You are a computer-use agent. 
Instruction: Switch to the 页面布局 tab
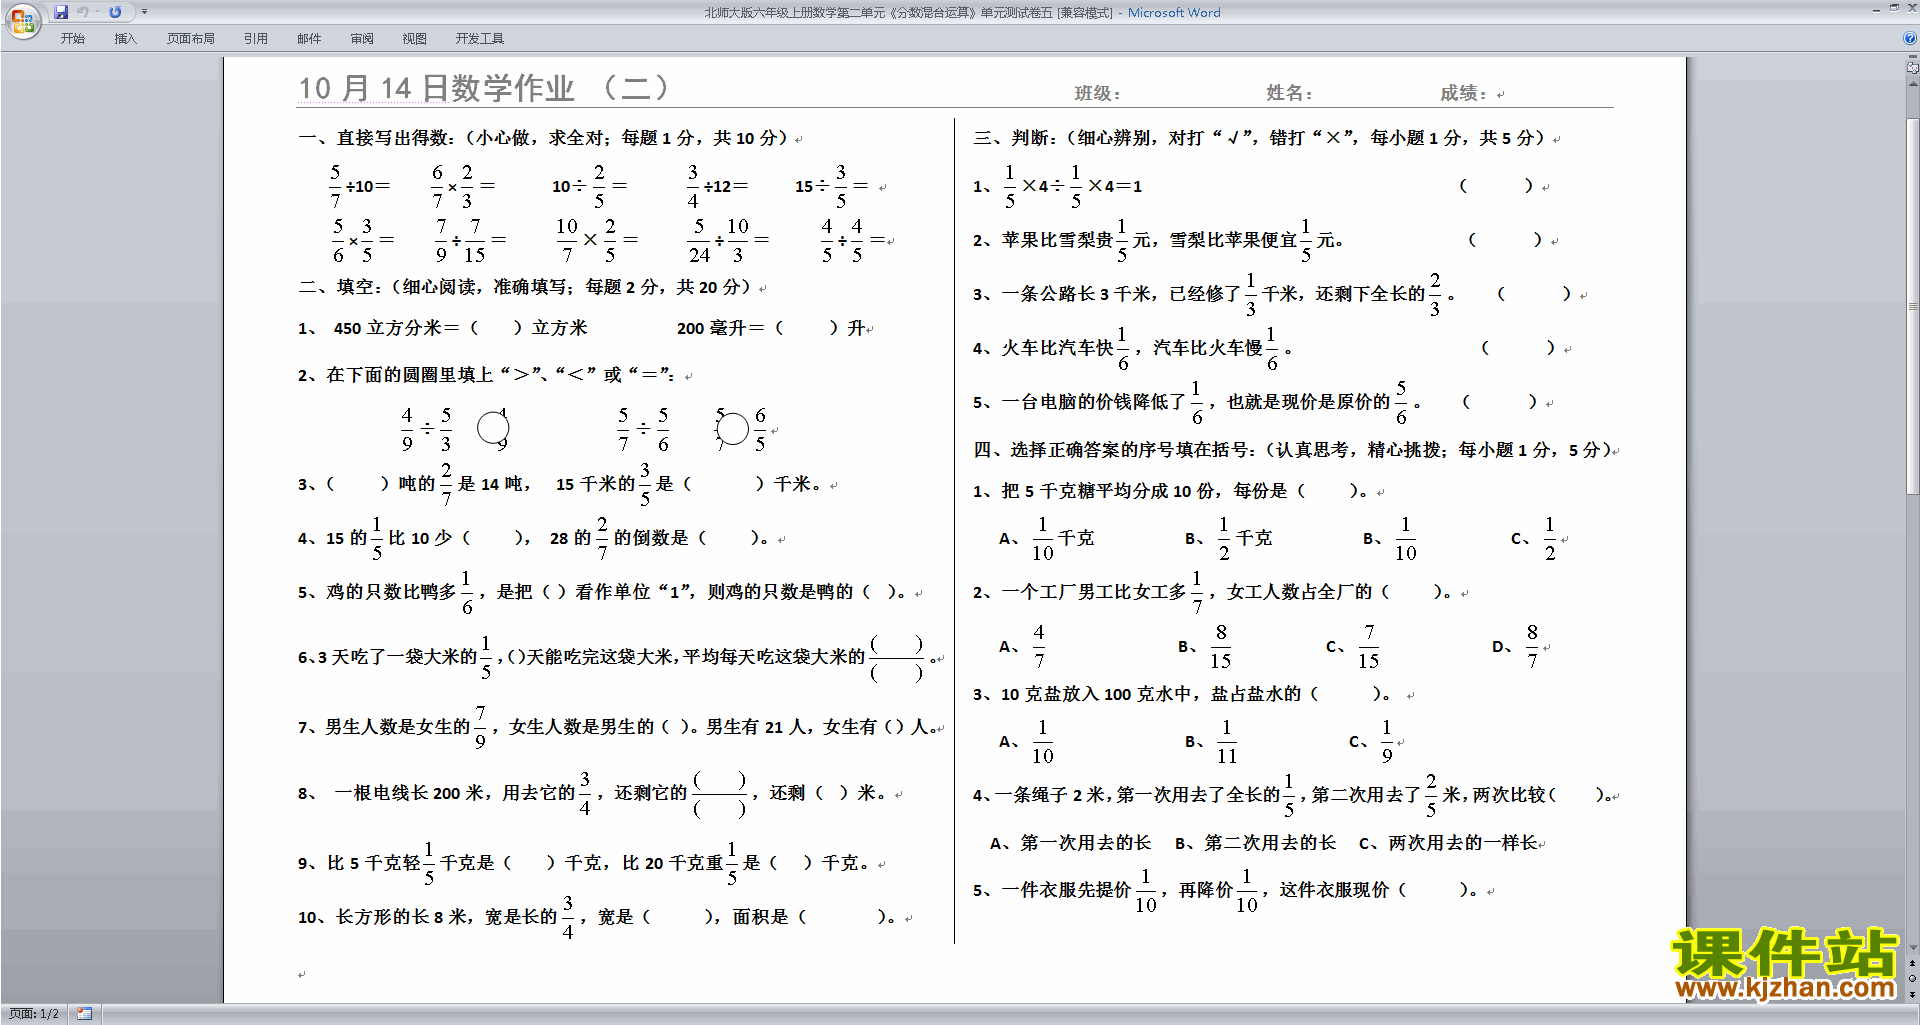click(191, 39)
